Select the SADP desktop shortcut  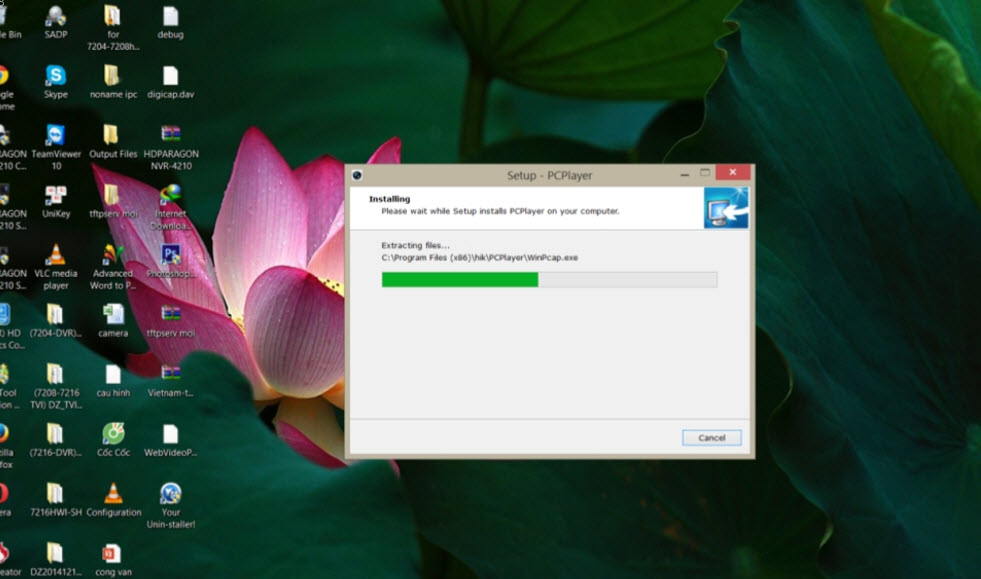pos(56,17)
